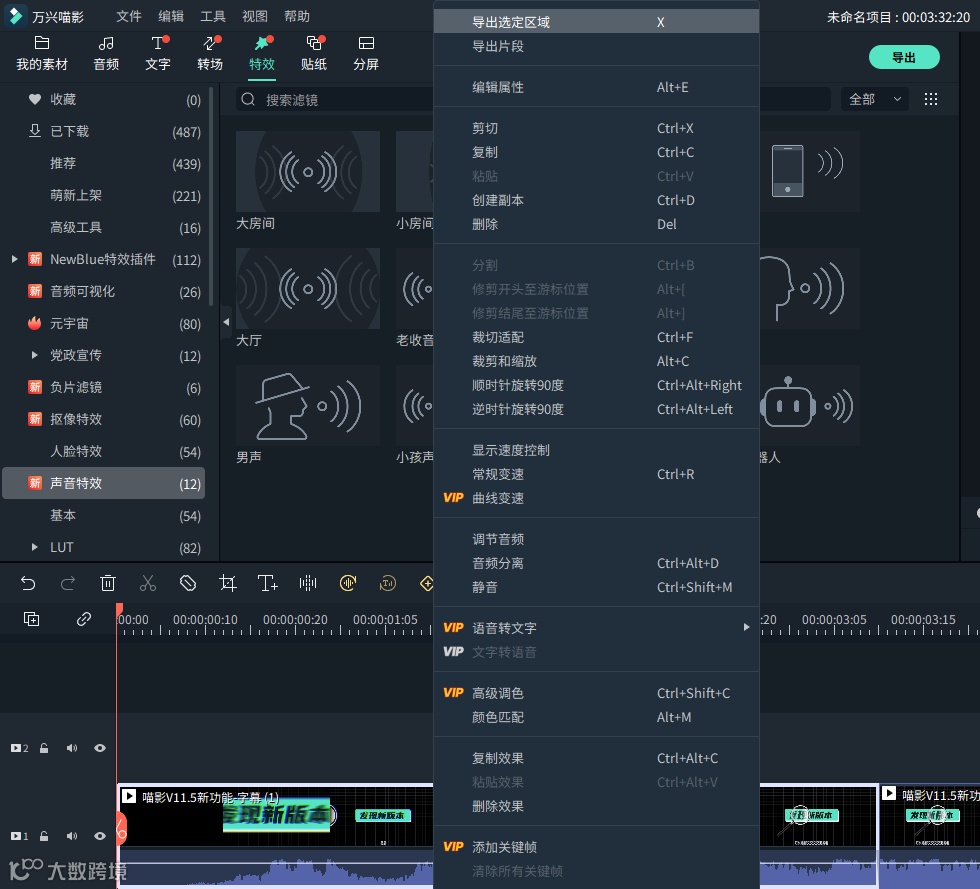Open the 音频 audio tab
This screenshot has height=889, width=980.
[x=106, y=53]
